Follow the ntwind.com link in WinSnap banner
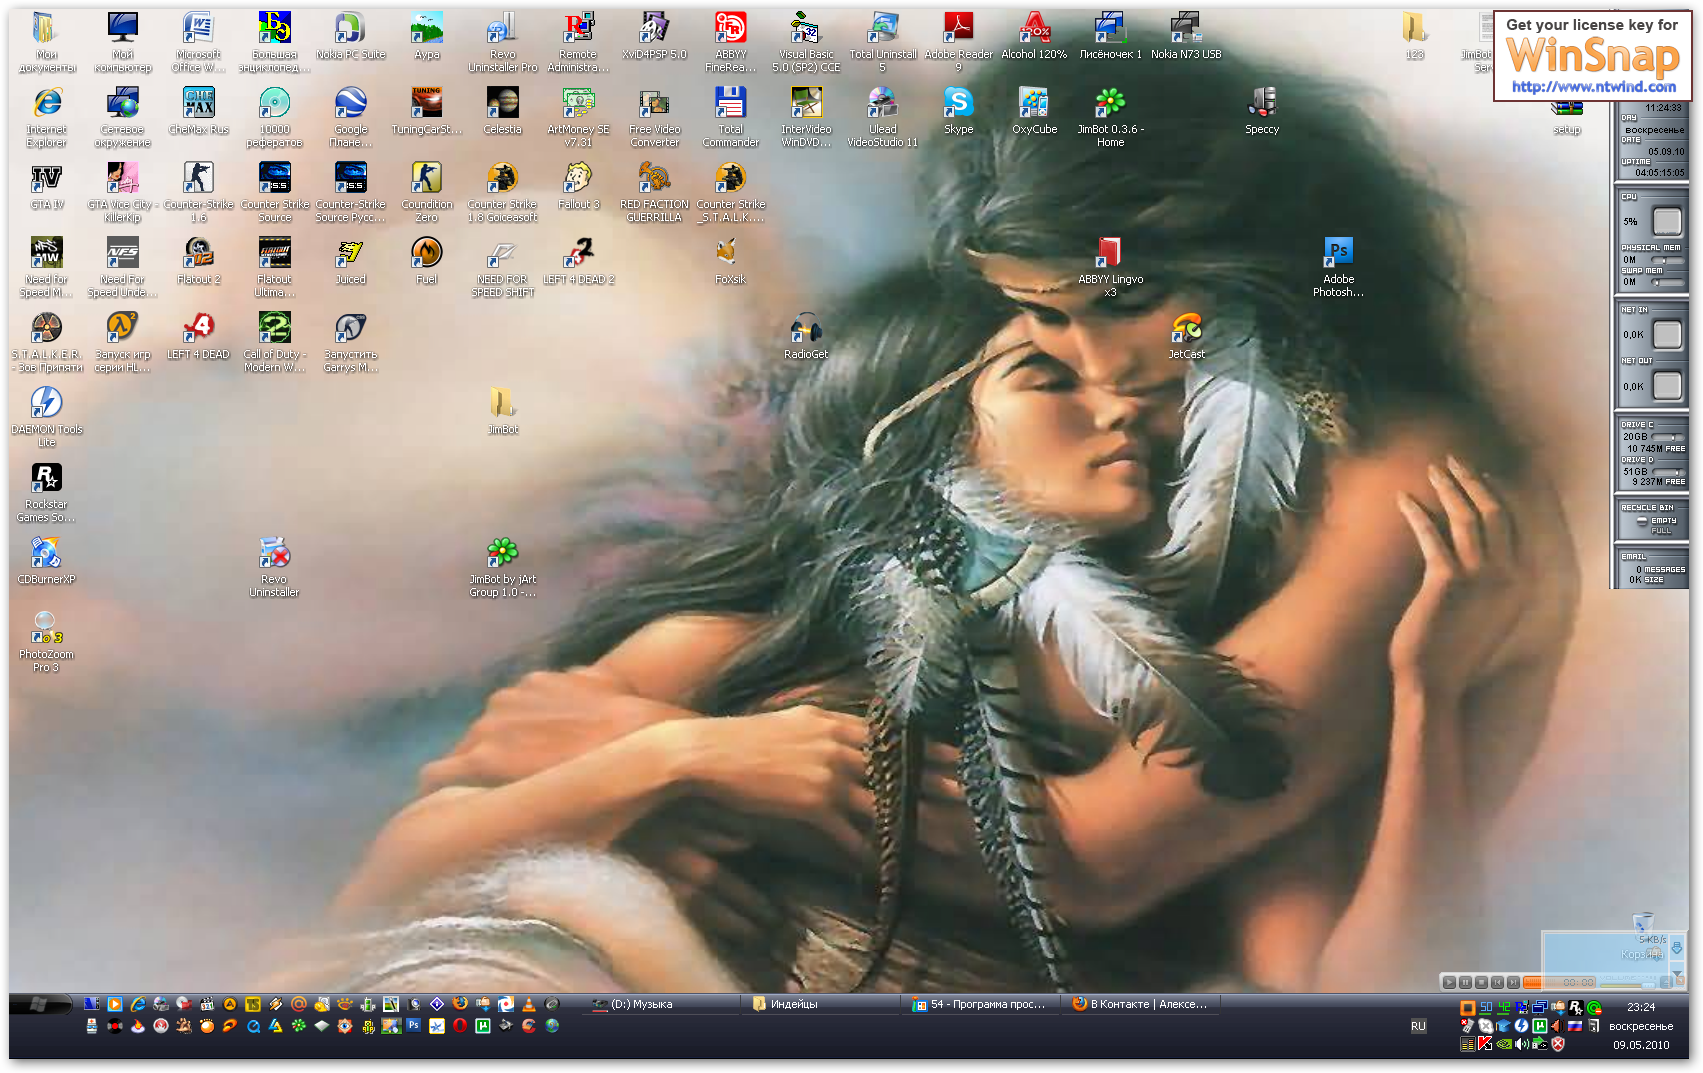Viewport: 1703px width, 1073px height. pyautogui.click(x=1593, y=87)
